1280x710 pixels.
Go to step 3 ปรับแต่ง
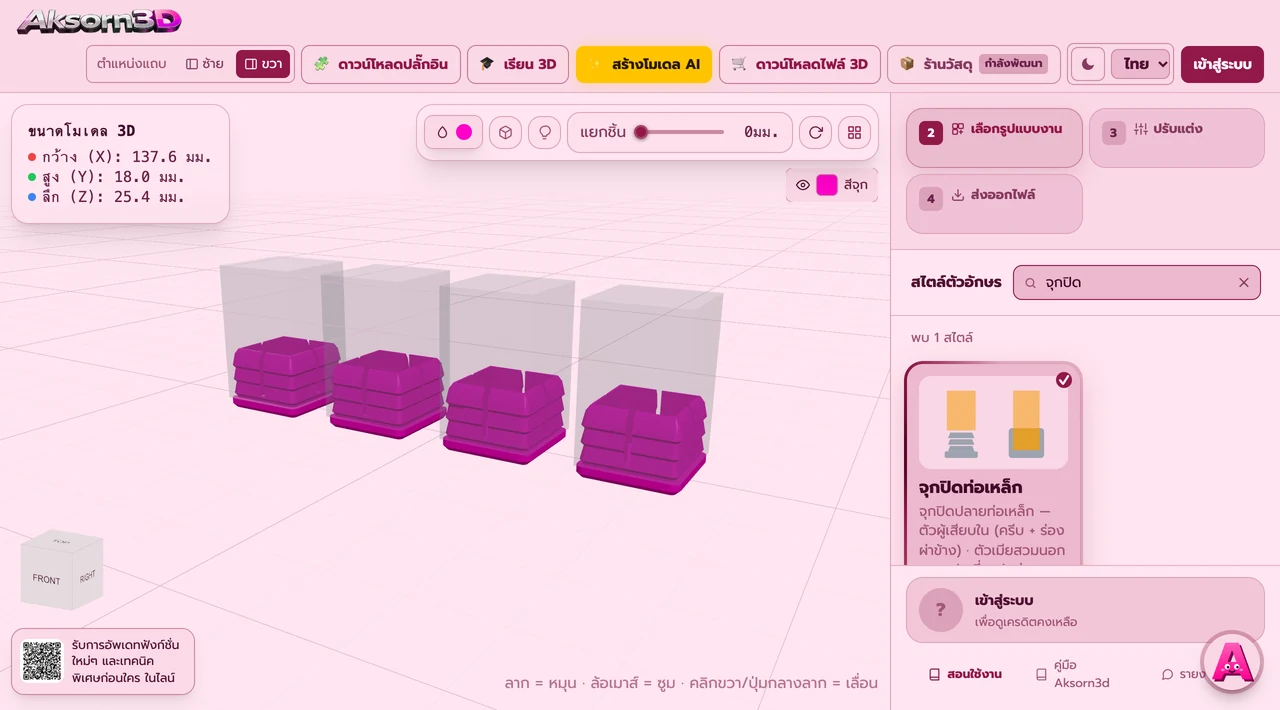[x=1177, y=138]
